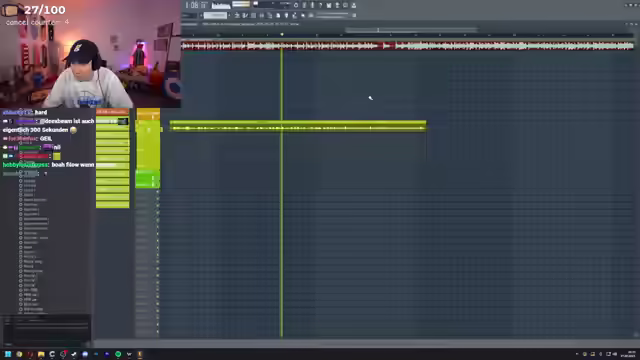Click the output waveform monitor in toolbar

[221, 5]
